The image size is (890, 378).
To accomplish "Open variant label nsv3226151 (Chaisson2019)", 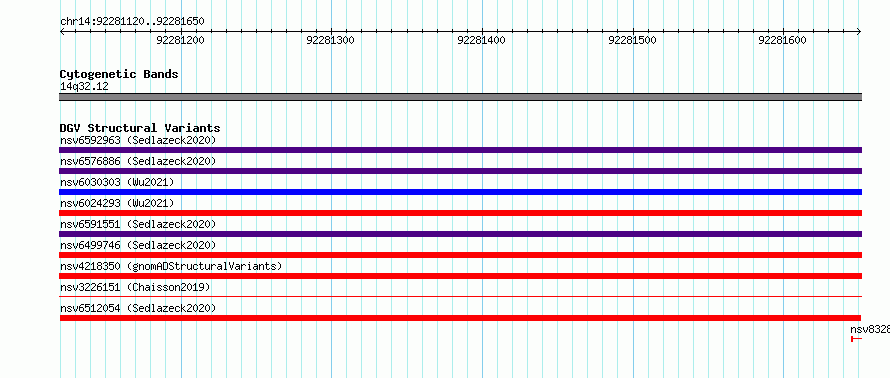I will (x=135, y=287).
